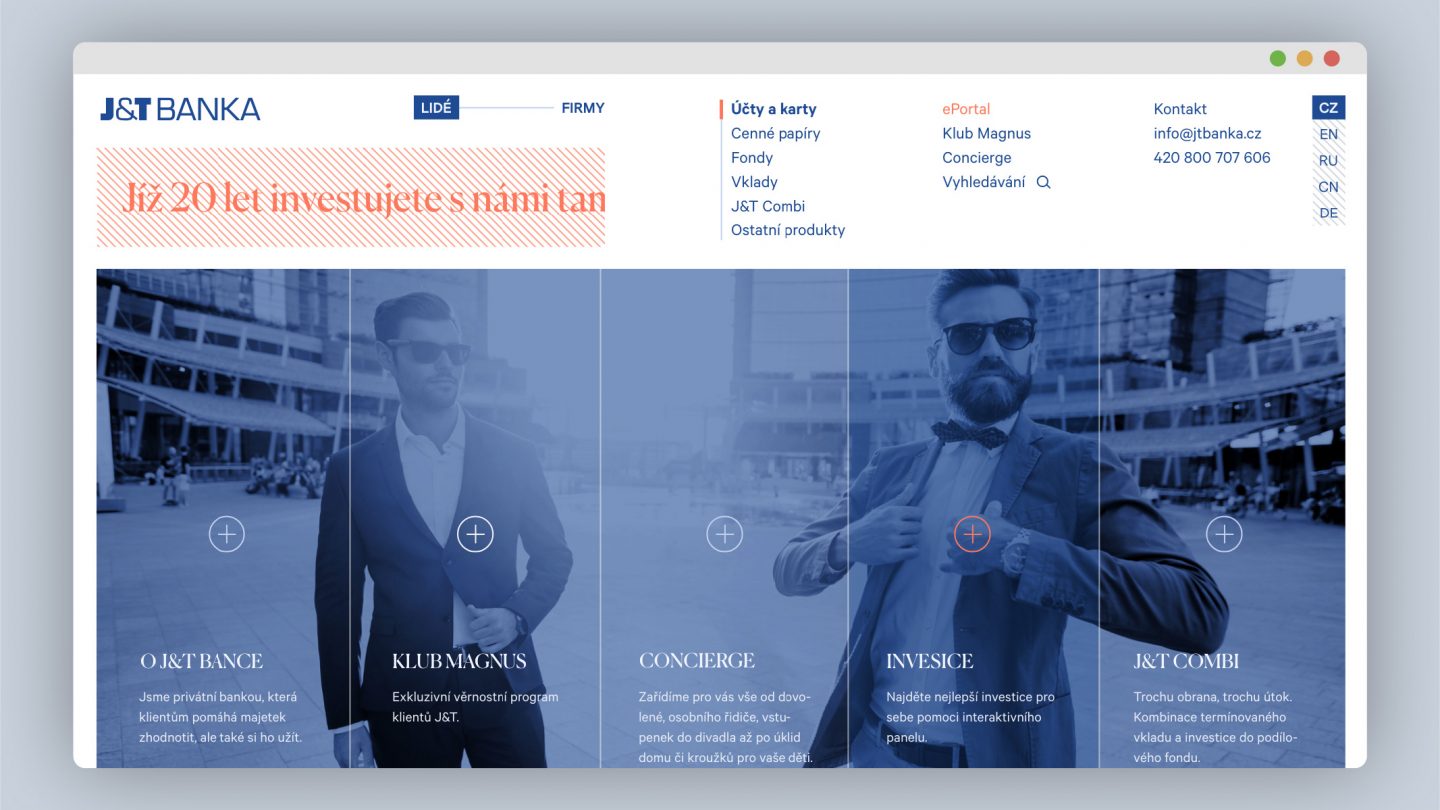Image resolution: width=1440 pixels, height=810 pixels.
Task: Open the Cenné papíry menu entry
Action: click(x=775, y=133)
